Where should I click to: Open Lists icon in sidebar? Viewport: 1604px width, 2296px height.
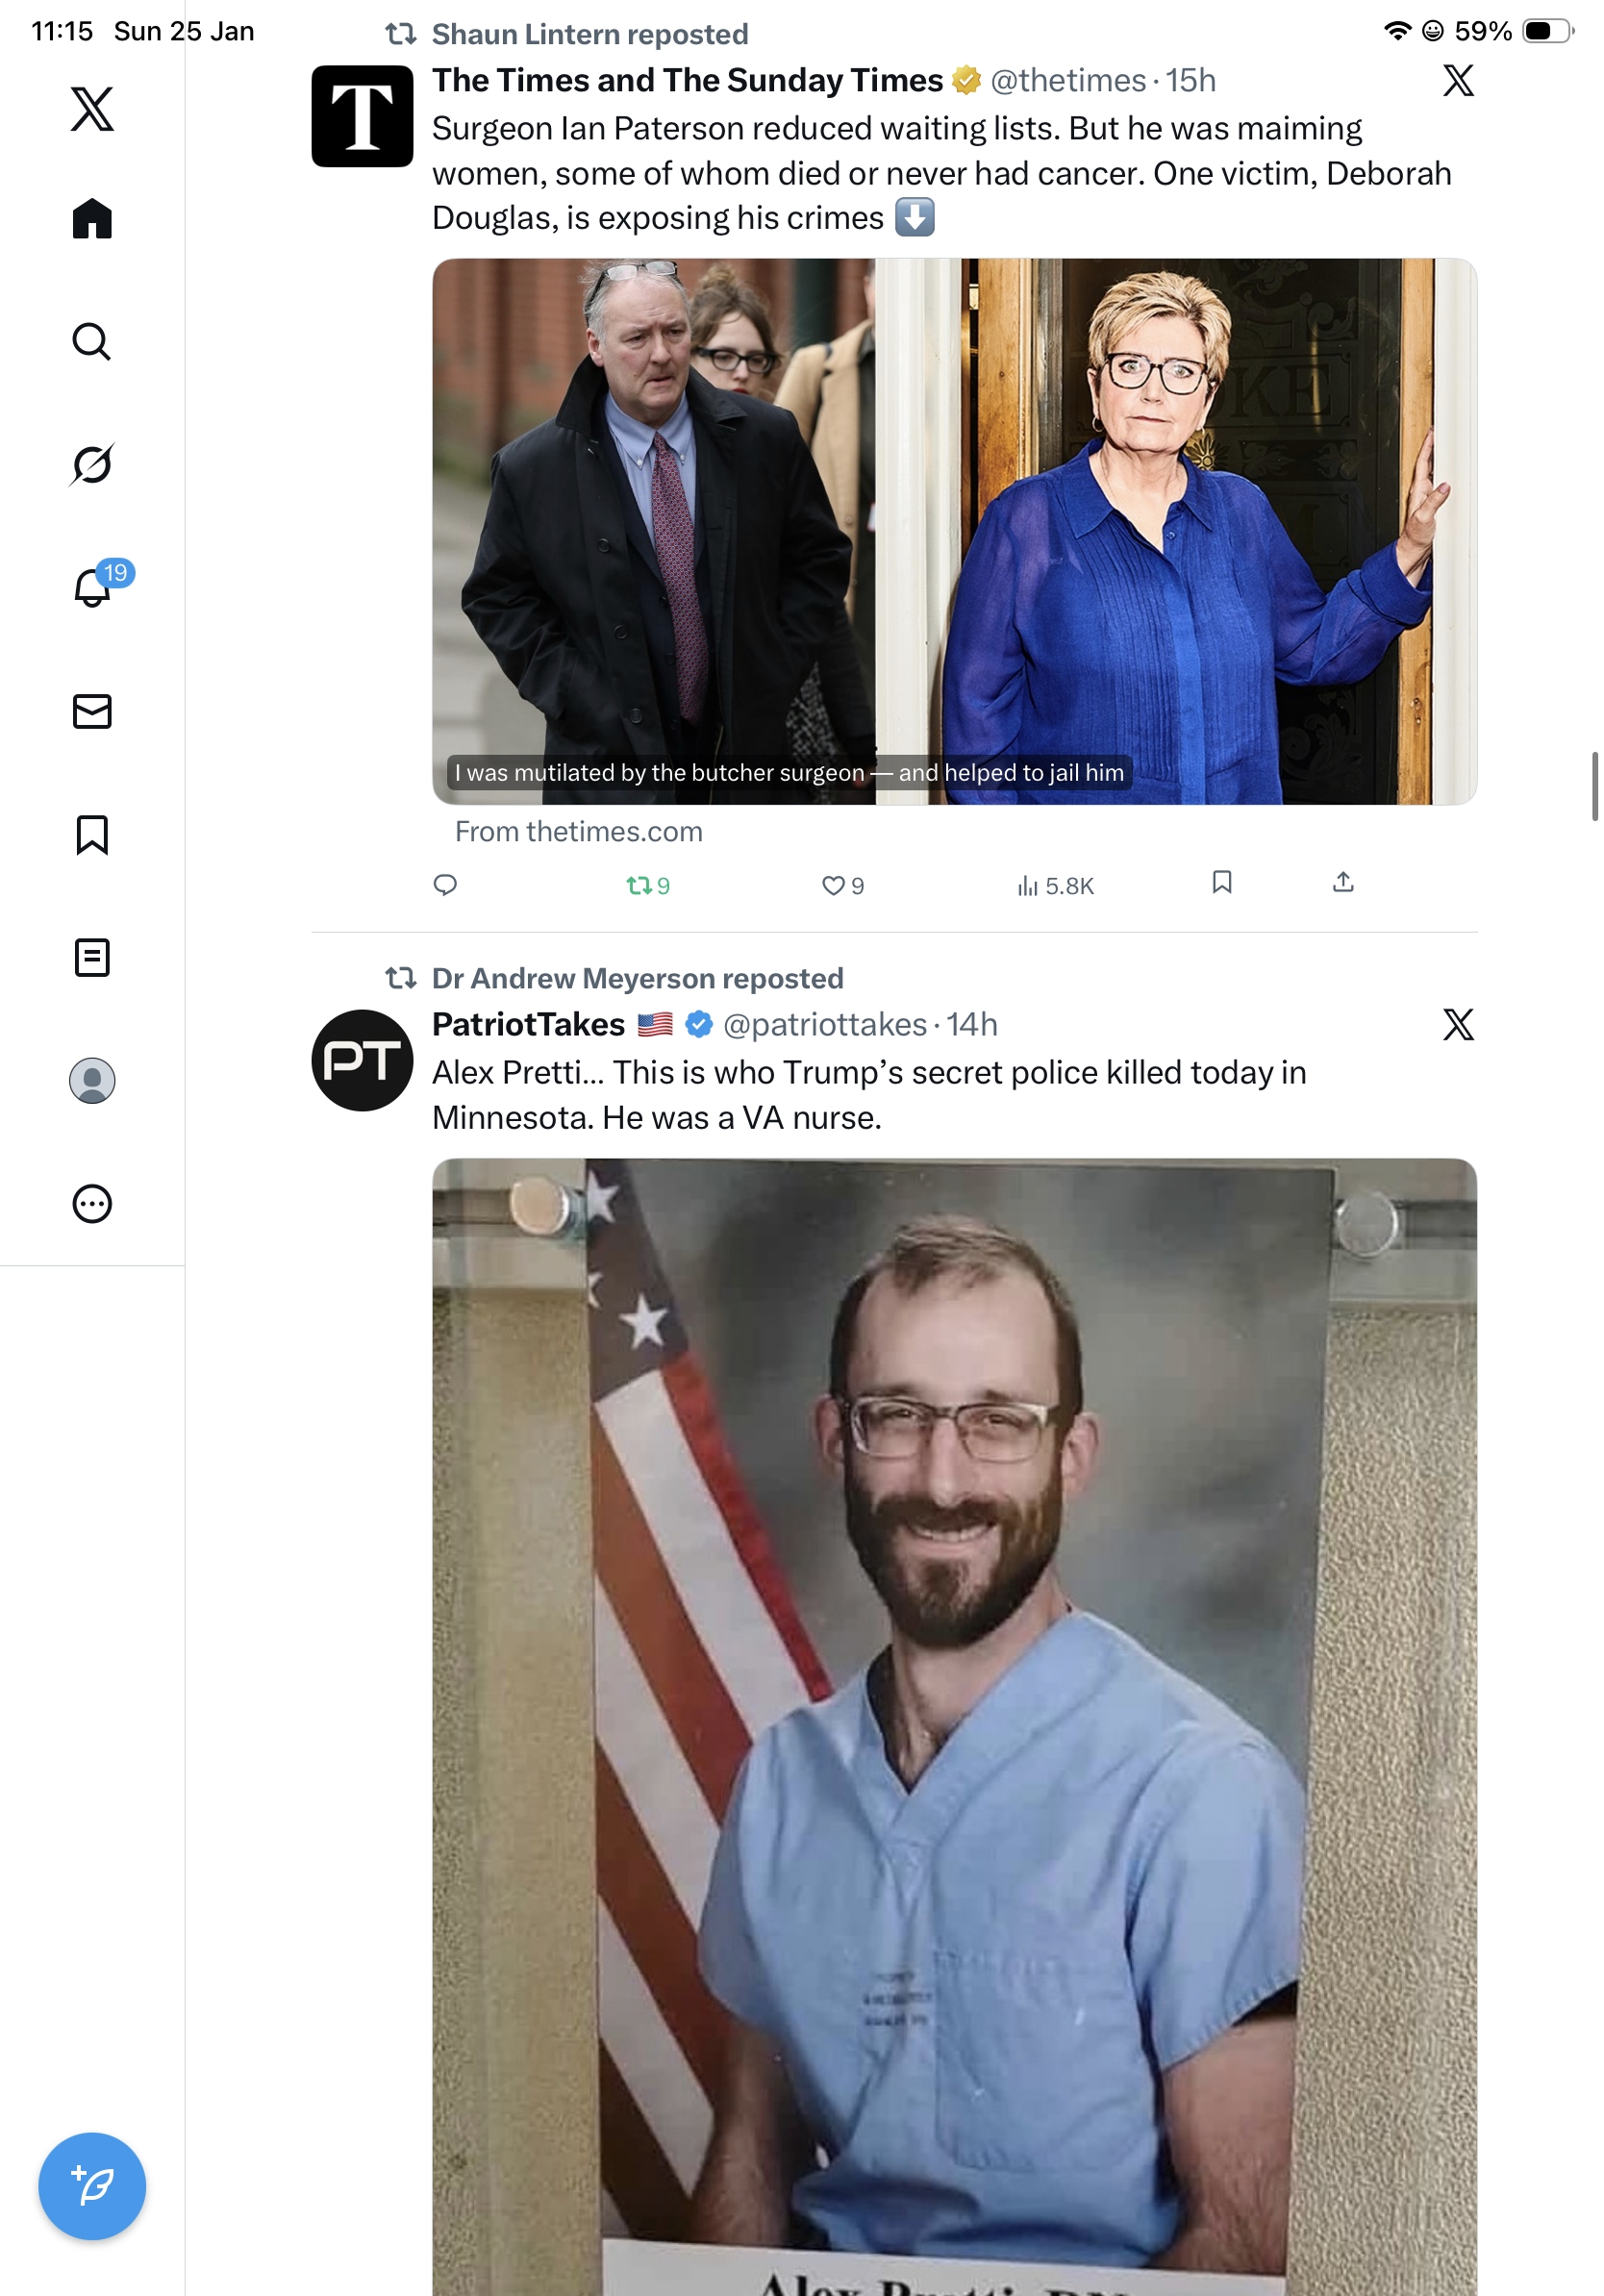pyautogui.click(x=92, y=957)
